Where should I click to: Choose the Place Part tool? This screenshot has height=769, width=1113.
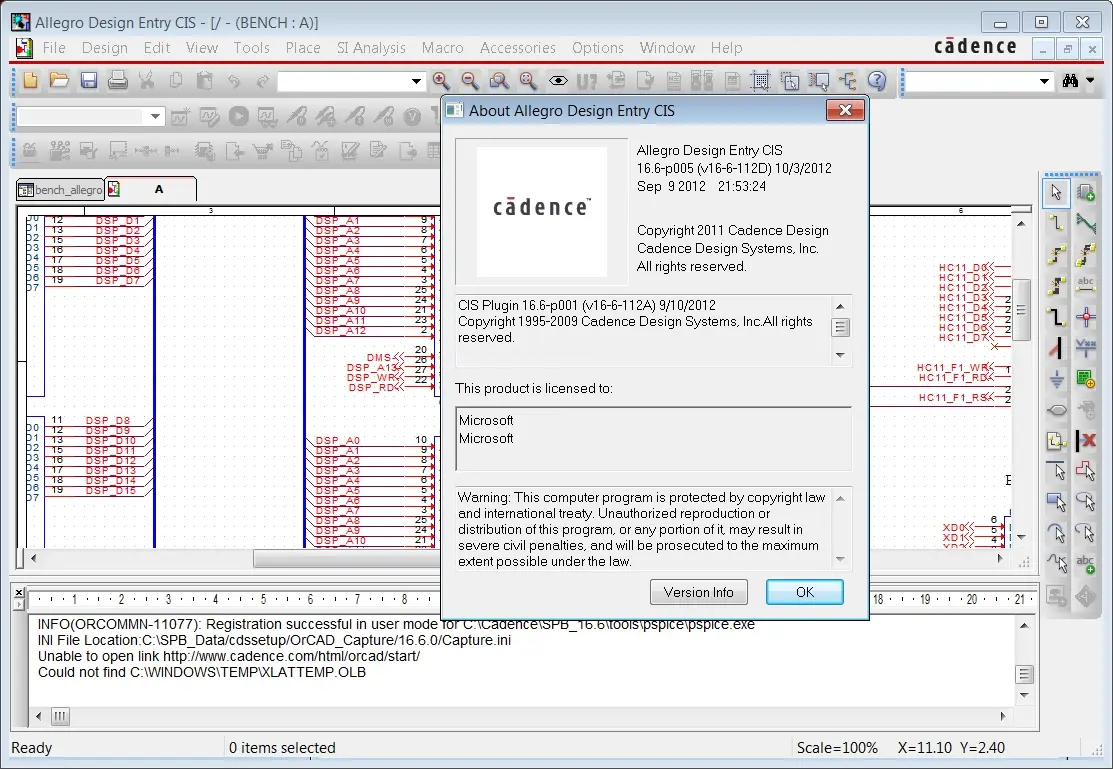pos(1085,192)
